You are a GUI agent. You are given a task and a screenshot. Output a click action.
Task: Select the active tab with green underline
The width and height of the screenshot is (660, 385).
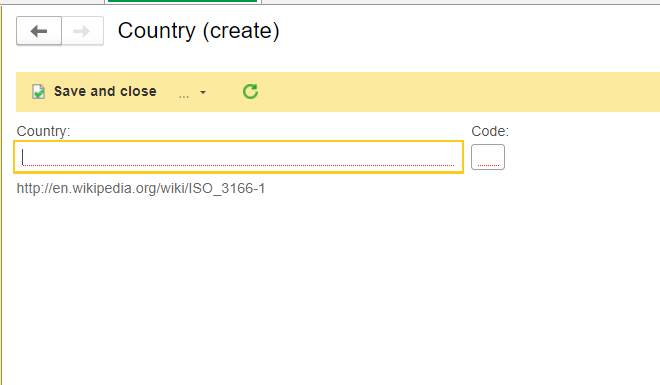click(183, 2)
